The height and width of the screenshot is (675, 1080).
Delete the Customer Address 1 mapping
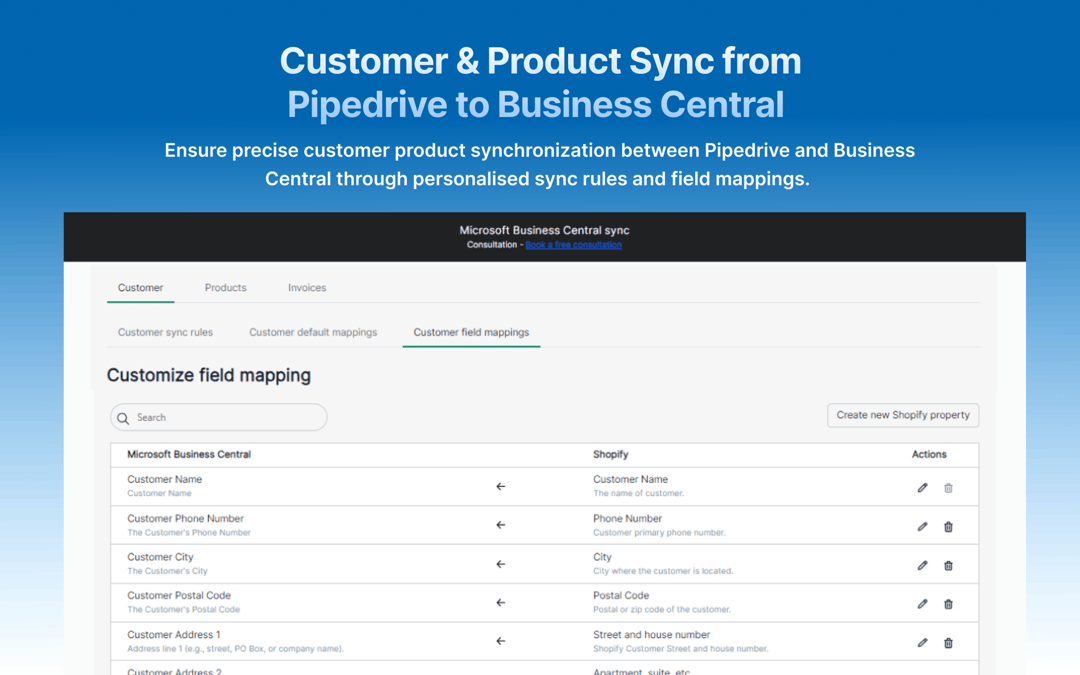[948, 642]
